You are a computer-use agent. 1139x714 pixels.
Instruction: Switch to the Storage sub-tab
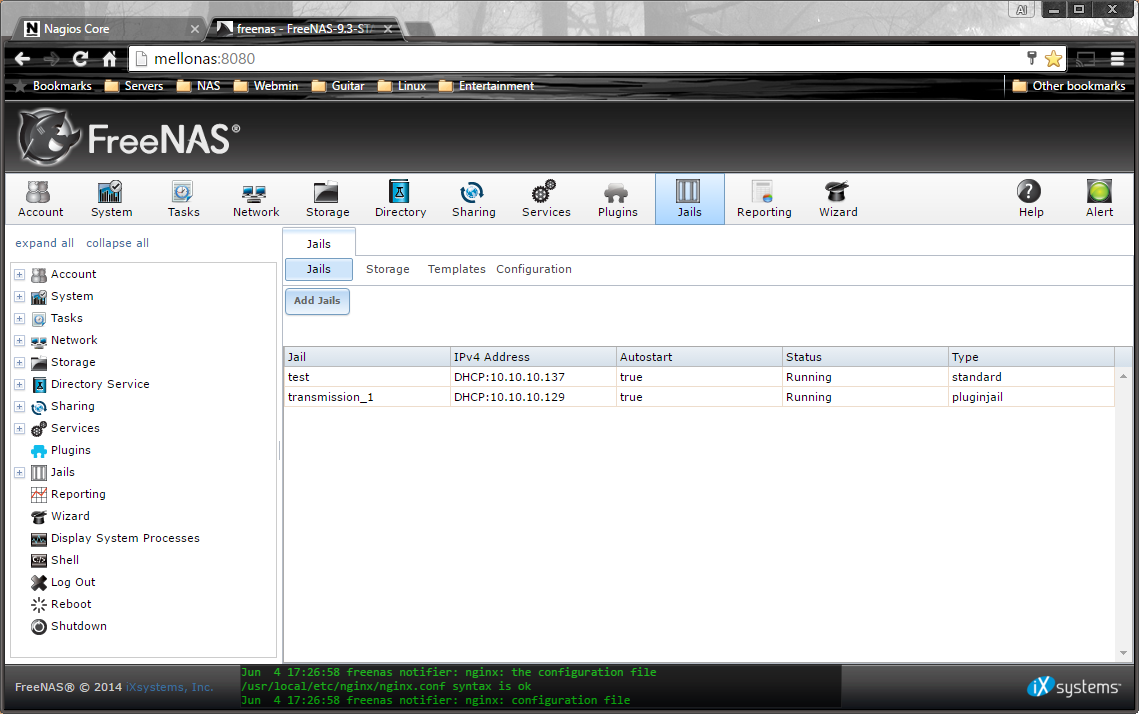pos(388,269)
